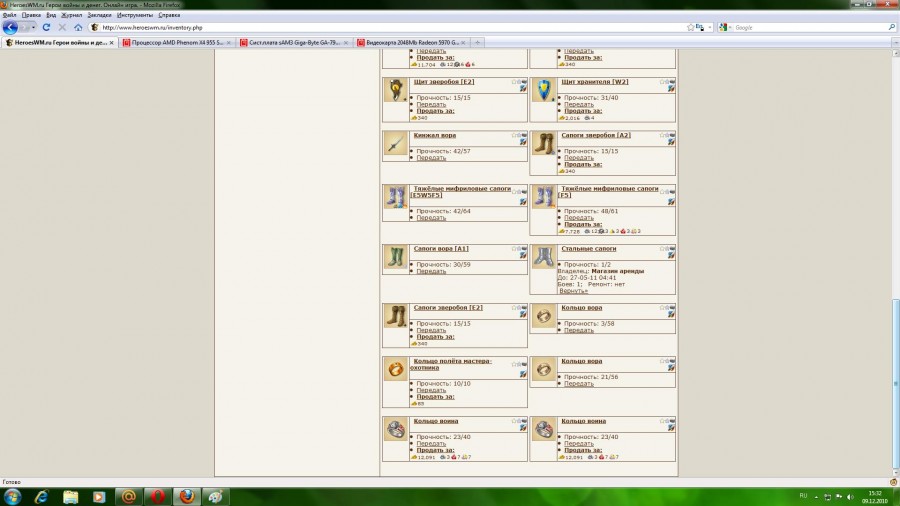
Task: Switch to the Процессор AMD Phenom X4 955 tab
Action: pos(177,42)
